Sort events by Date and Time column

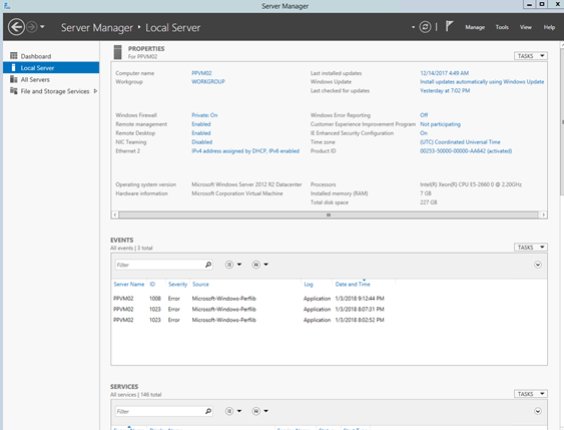click(352, 284)
